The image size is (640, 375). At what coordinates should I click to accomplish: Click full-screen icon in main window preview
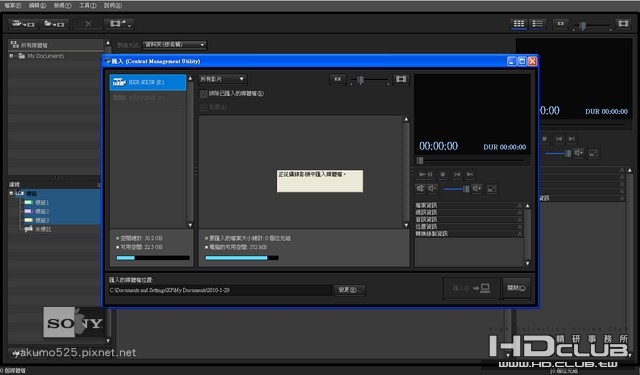click(x=593, y=153)
